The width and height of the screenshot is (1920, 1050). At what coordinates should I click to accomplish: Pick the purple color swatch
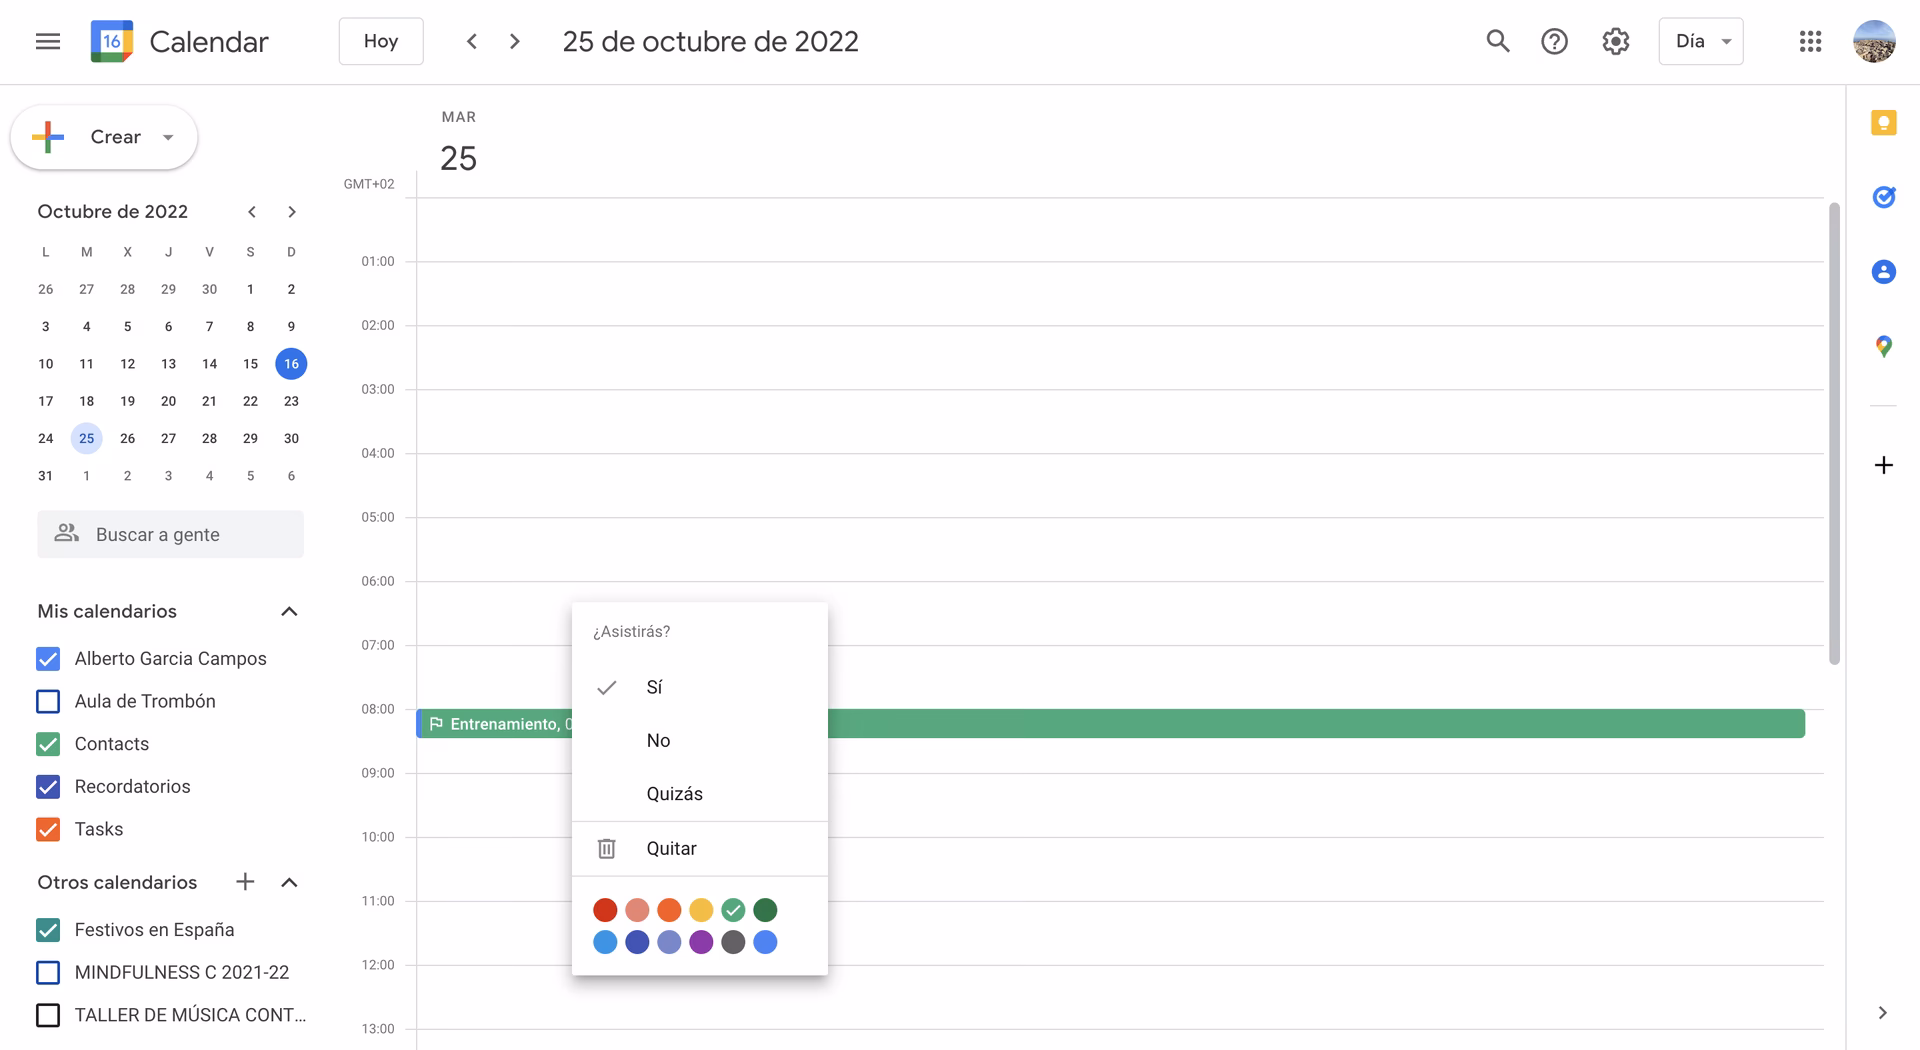coord(701,942)
